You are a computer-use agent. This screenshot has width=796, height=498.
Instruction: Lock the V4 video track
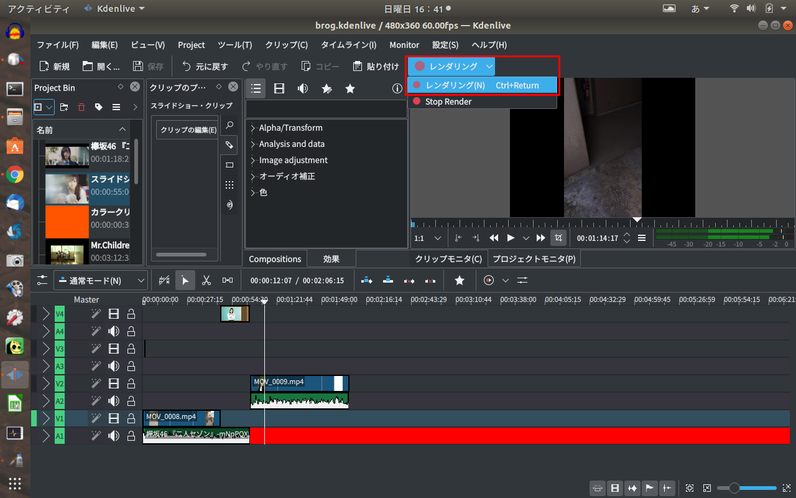click(131, 314)
